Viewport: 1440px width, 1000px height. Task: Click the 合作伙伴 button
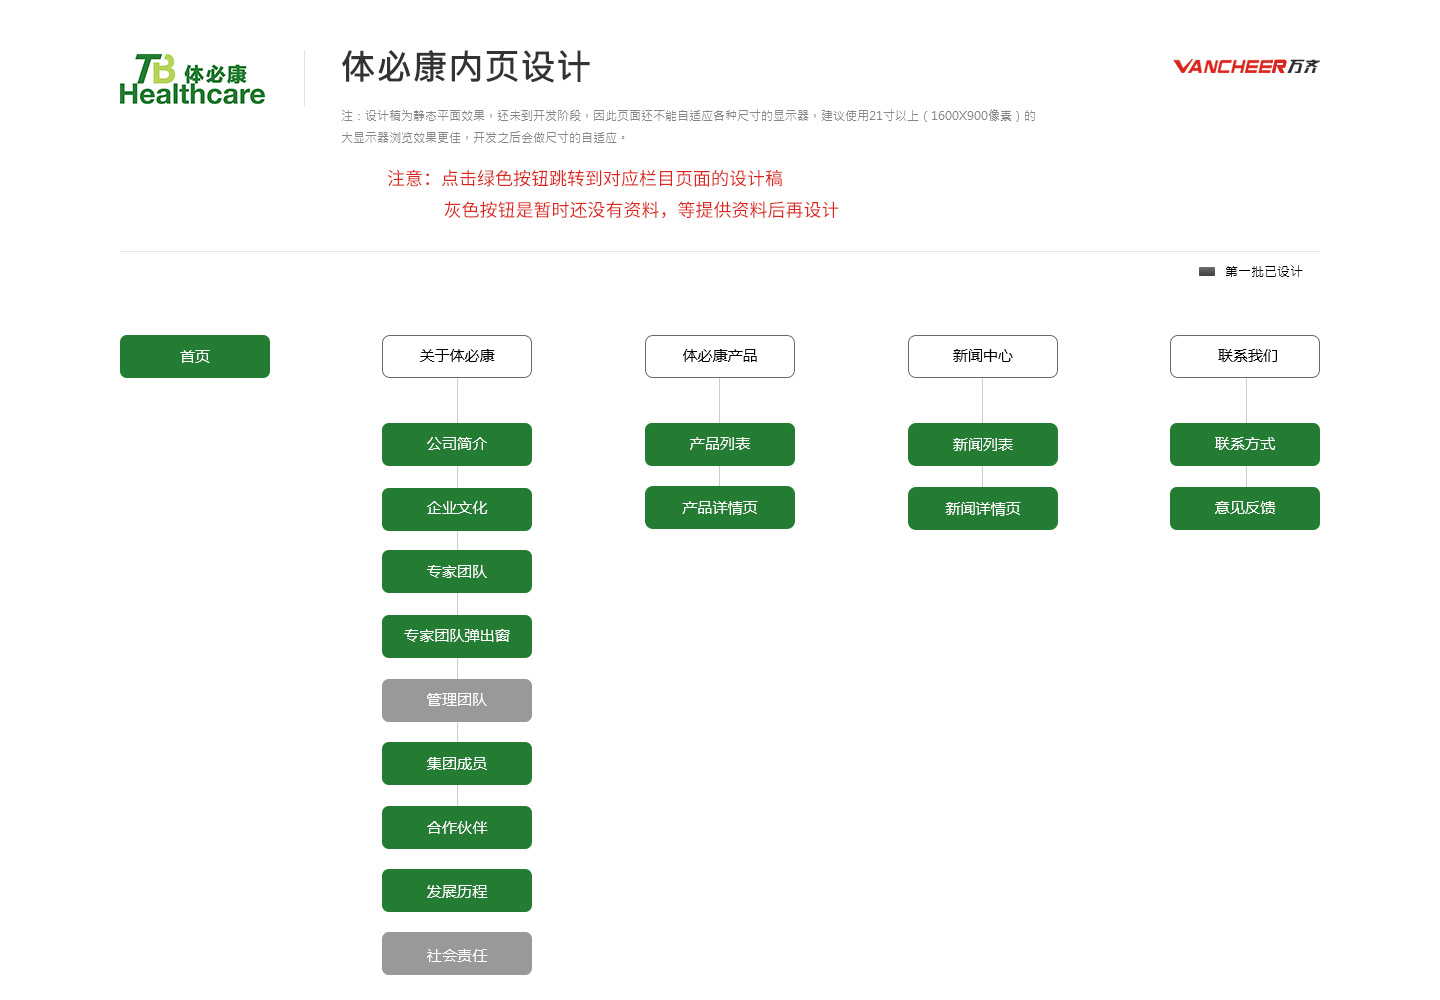point(457,828)
